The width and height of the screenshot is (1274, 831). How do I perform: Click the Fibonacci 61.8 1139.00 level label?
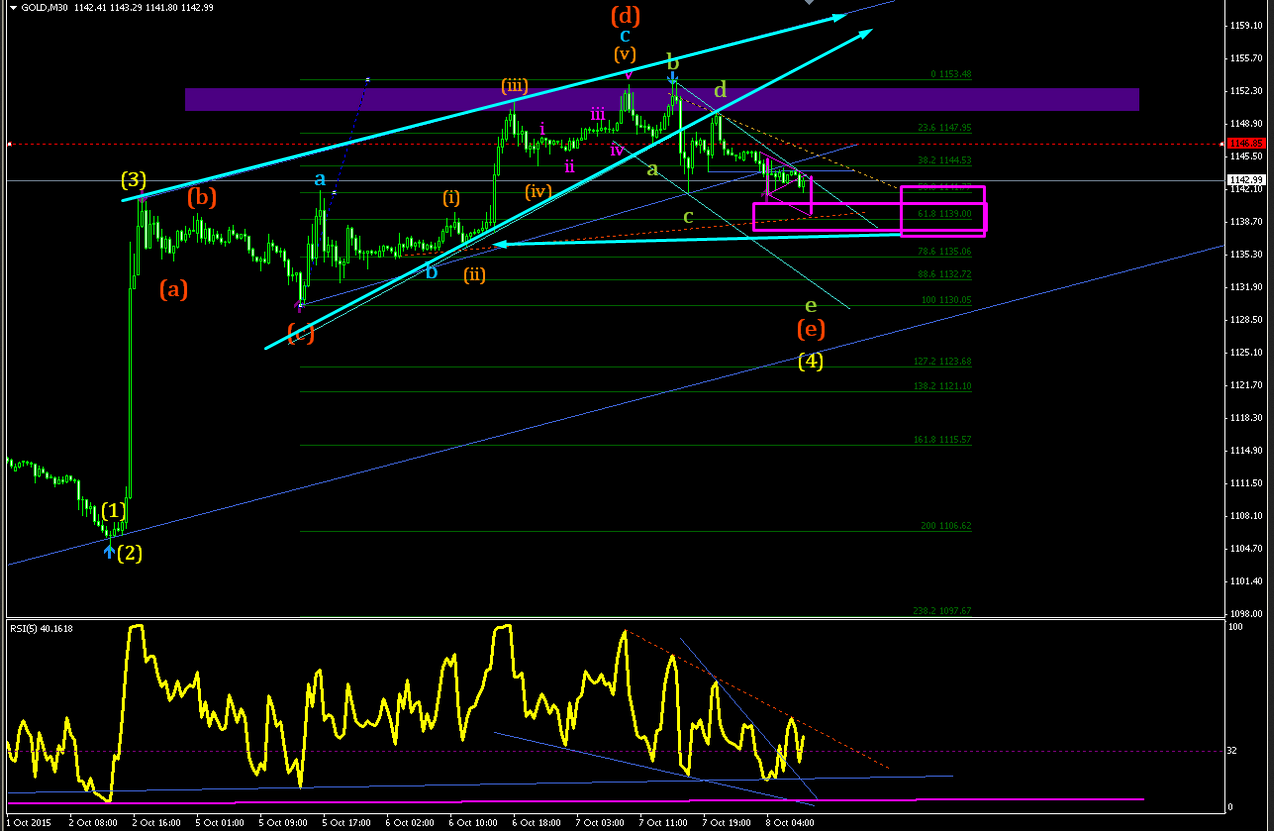(945, 213)
